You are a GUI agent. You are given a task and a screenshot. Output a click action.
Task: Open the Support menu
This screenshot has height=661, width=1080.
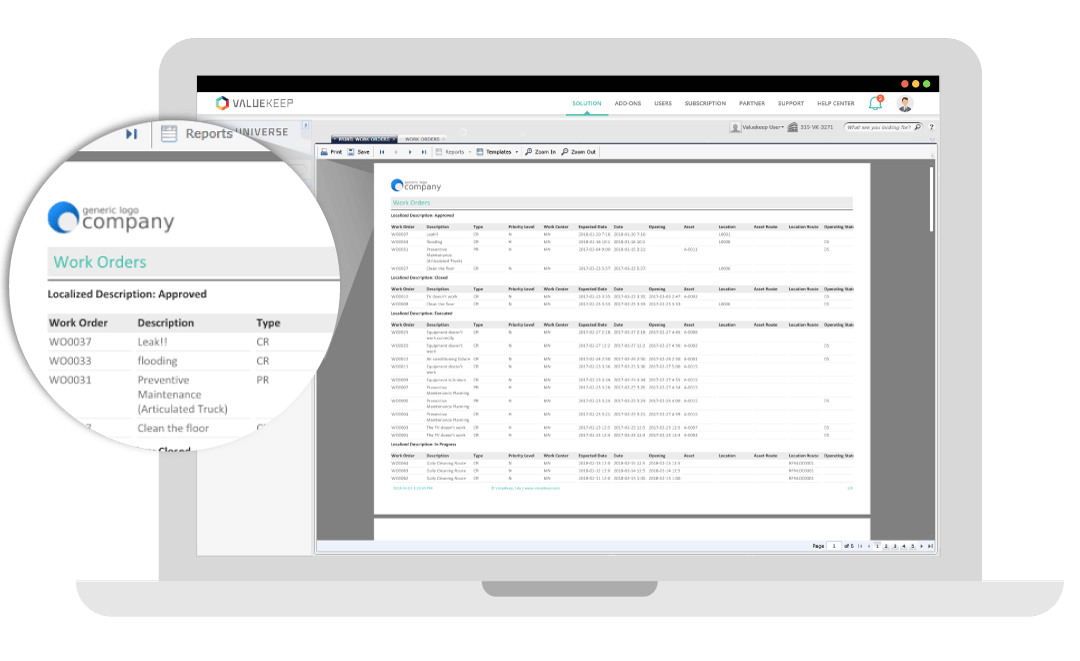click(791, 103)
